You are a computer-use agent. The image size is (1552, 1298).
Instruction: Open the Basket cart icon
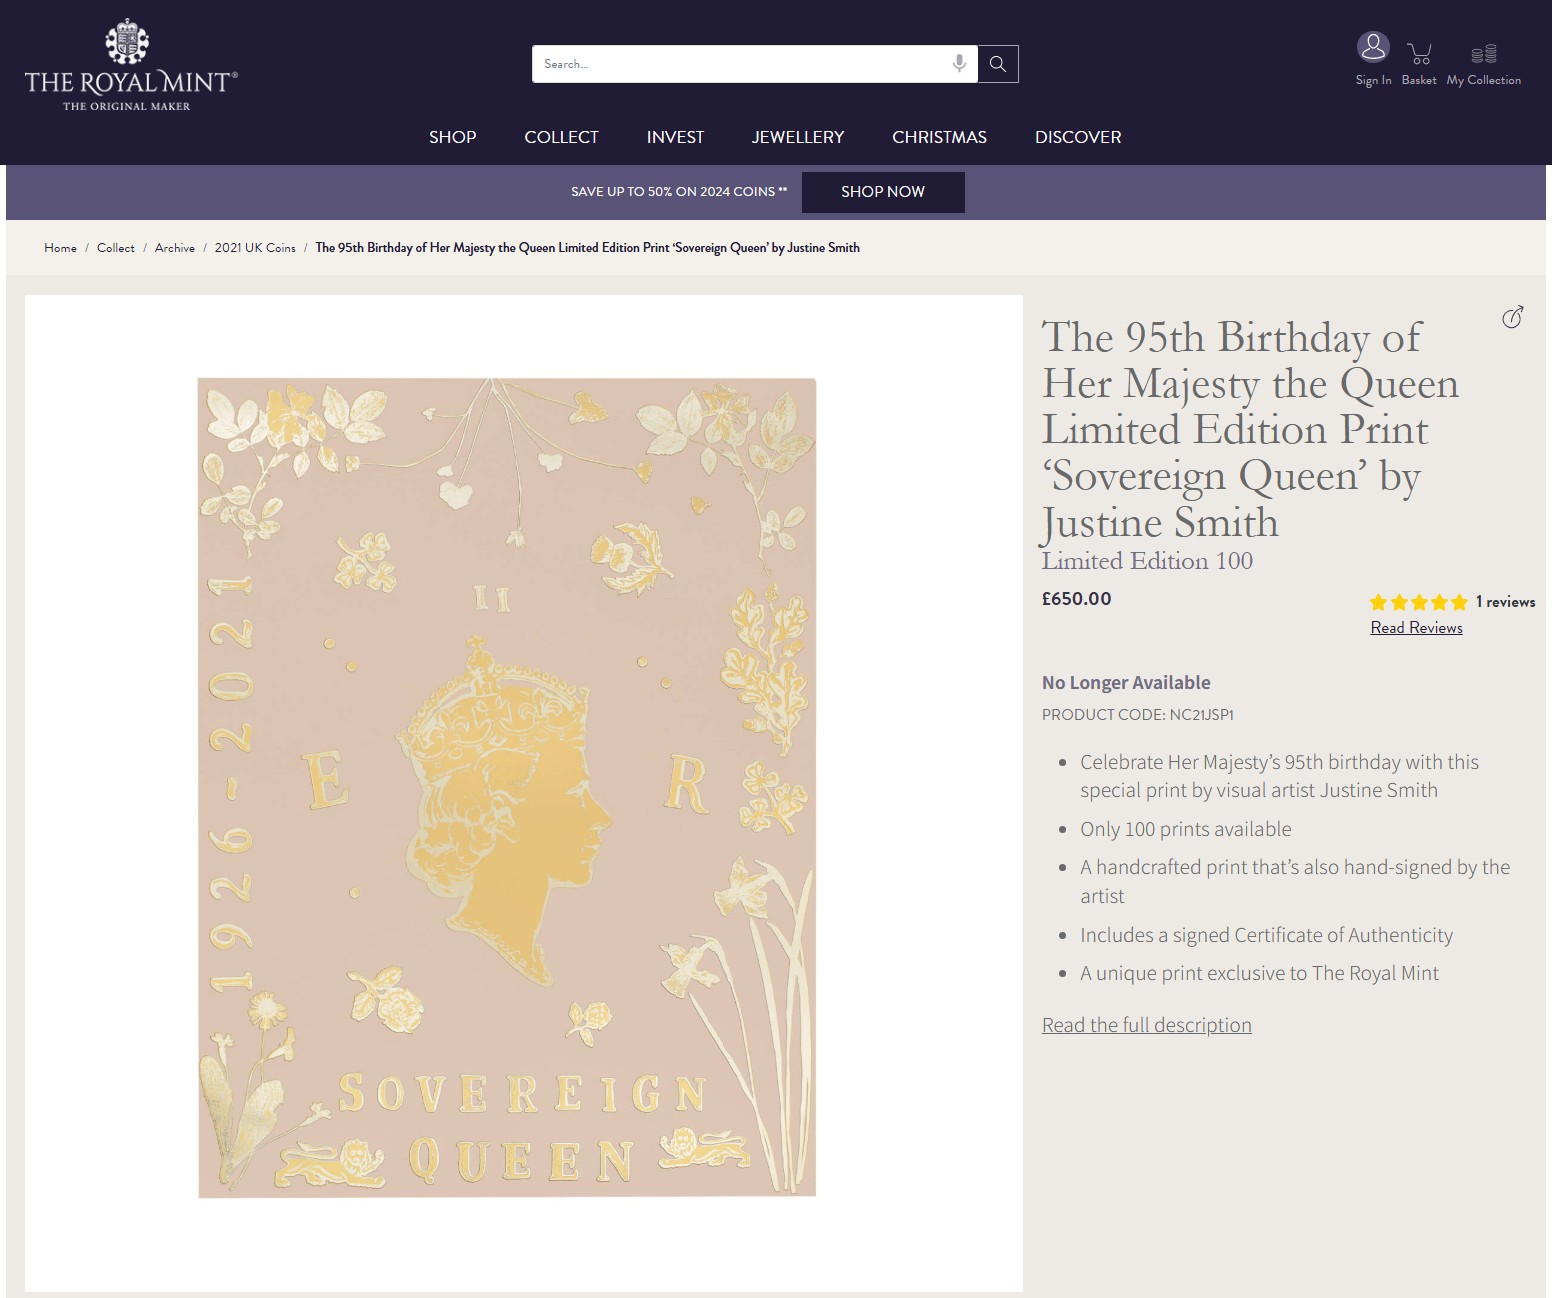coord(1419,53)
